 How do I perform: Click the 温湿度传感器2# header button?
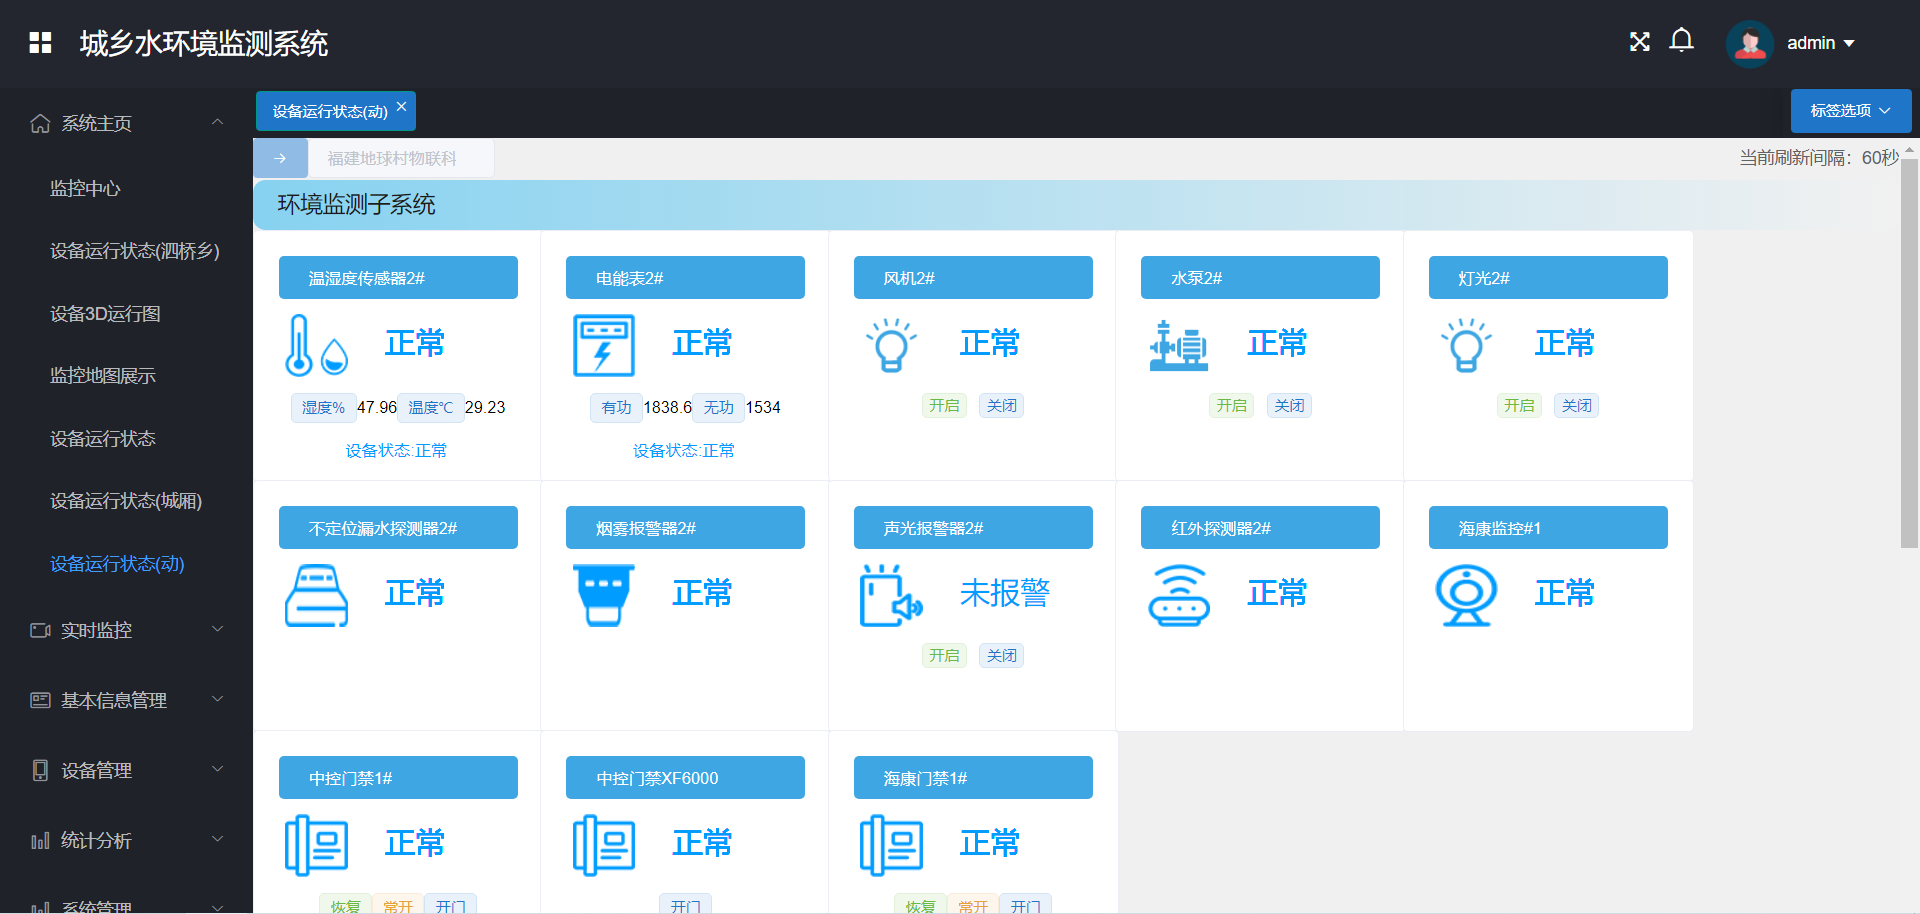pyautogui.click(x=398, y=277)
